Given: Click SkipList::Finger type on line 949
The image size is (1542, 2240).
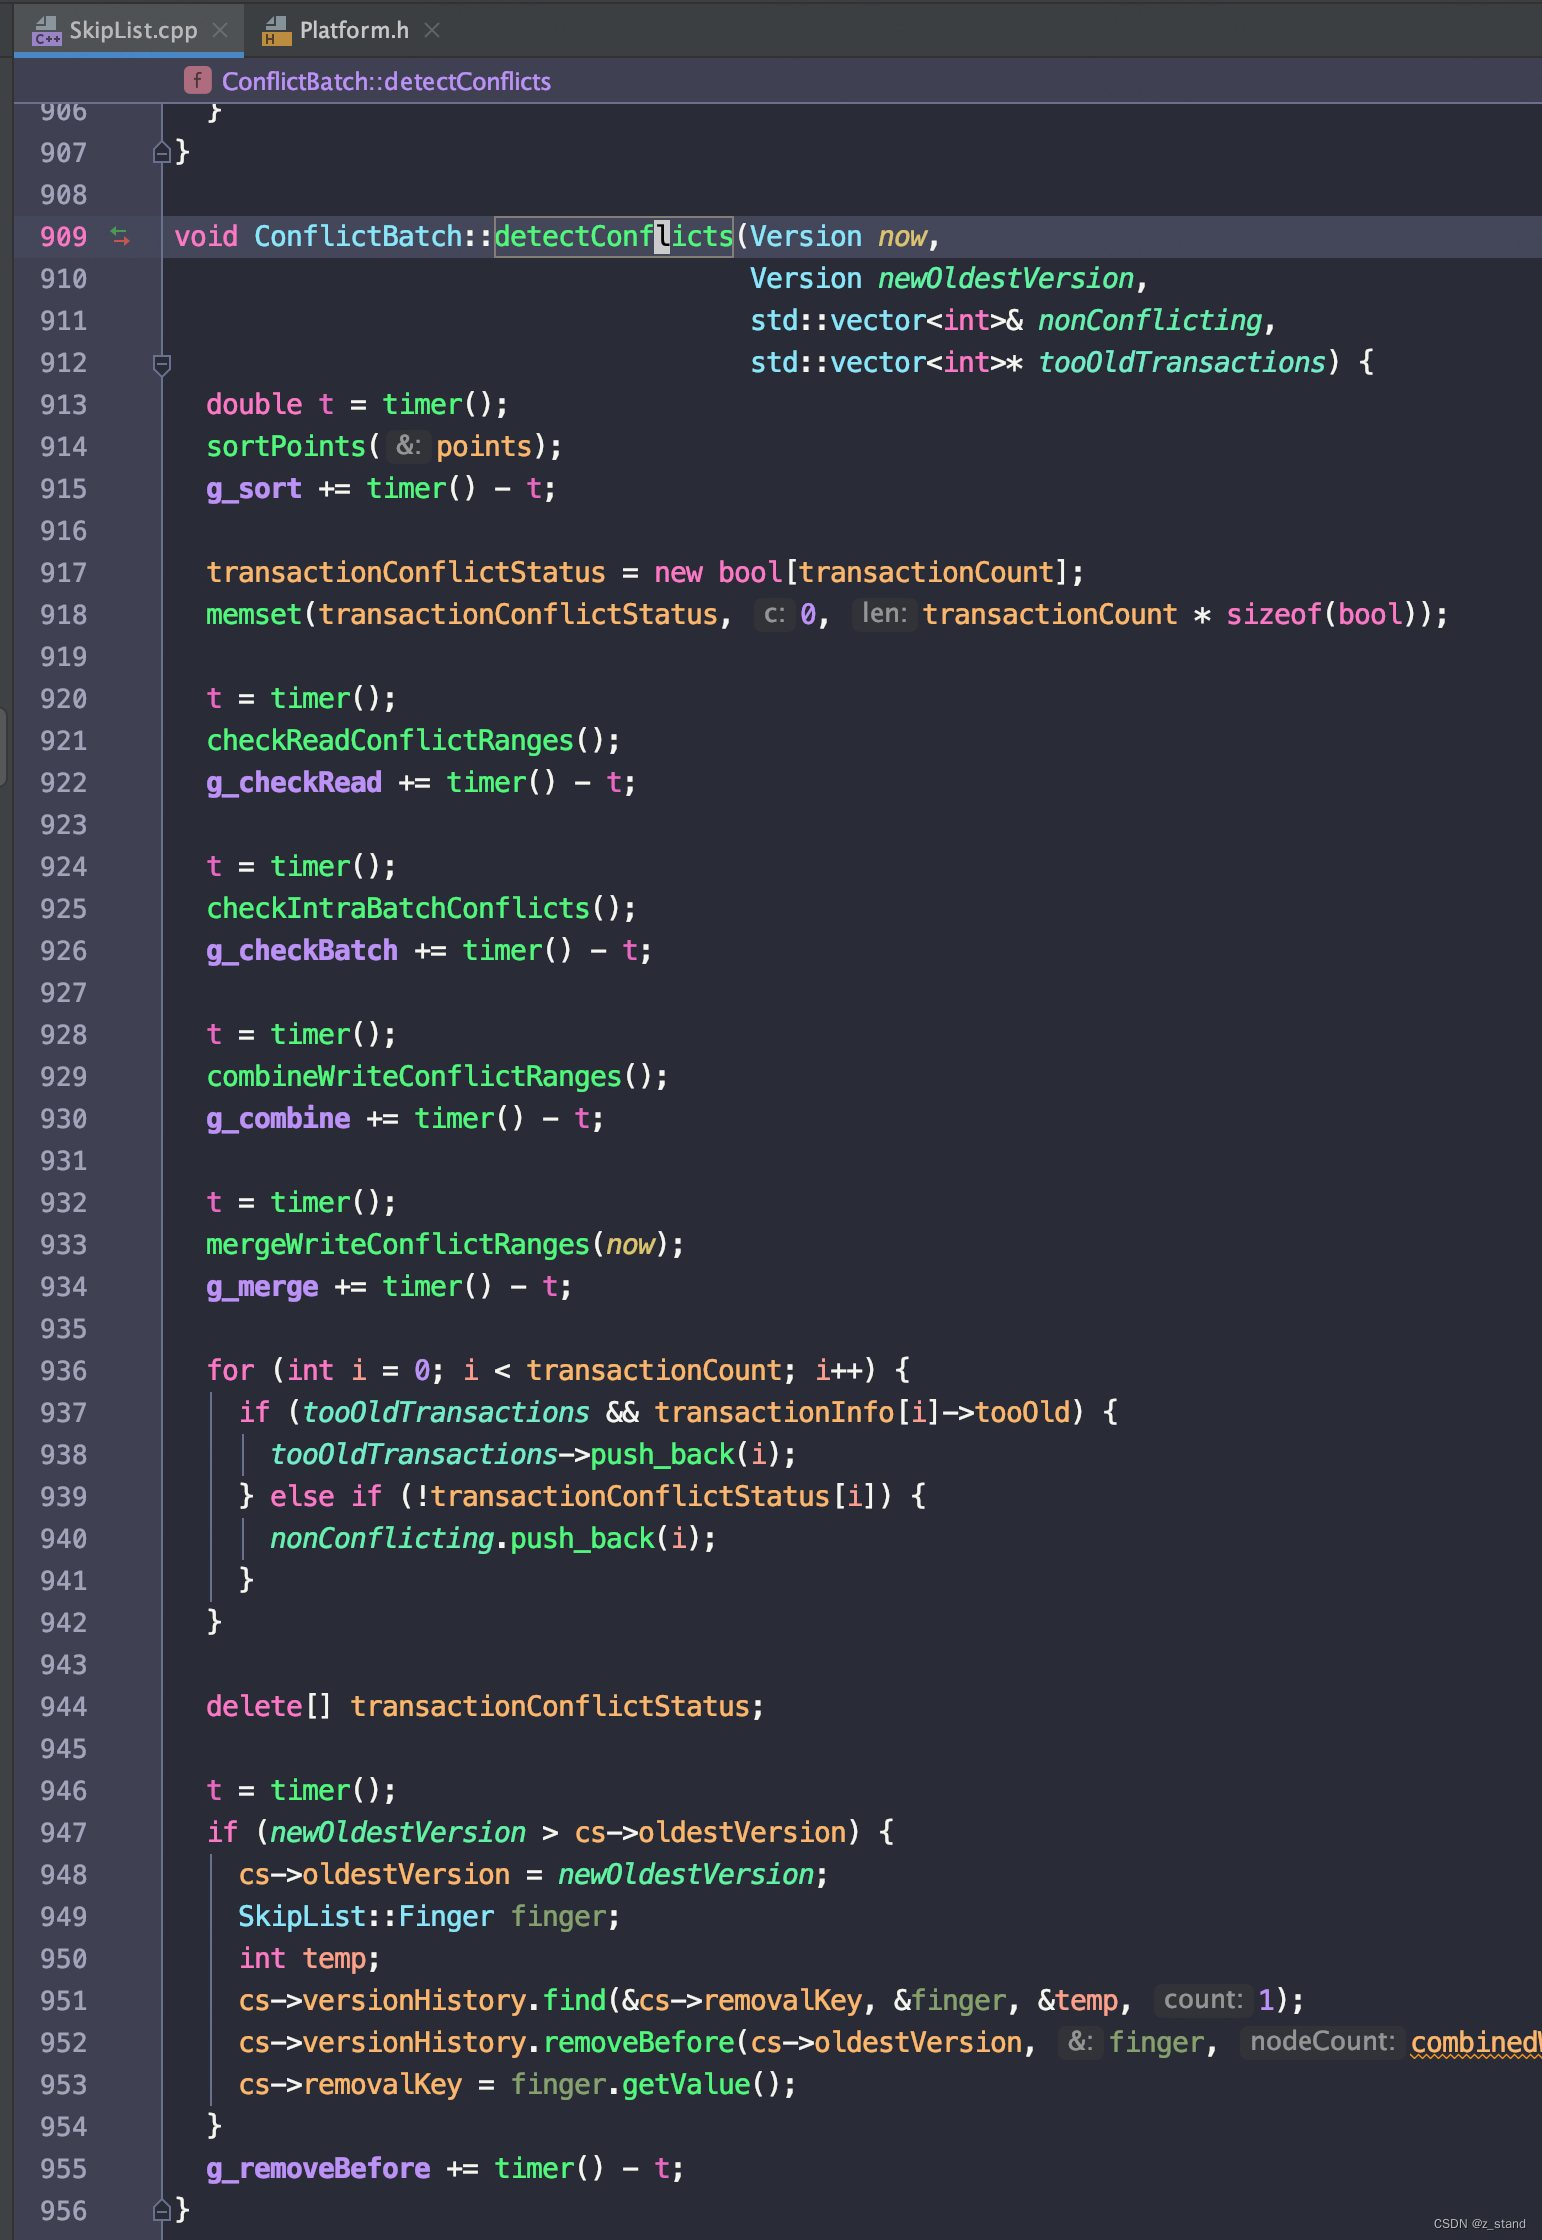Looking at the screenshot, I should coord(366,1916).
